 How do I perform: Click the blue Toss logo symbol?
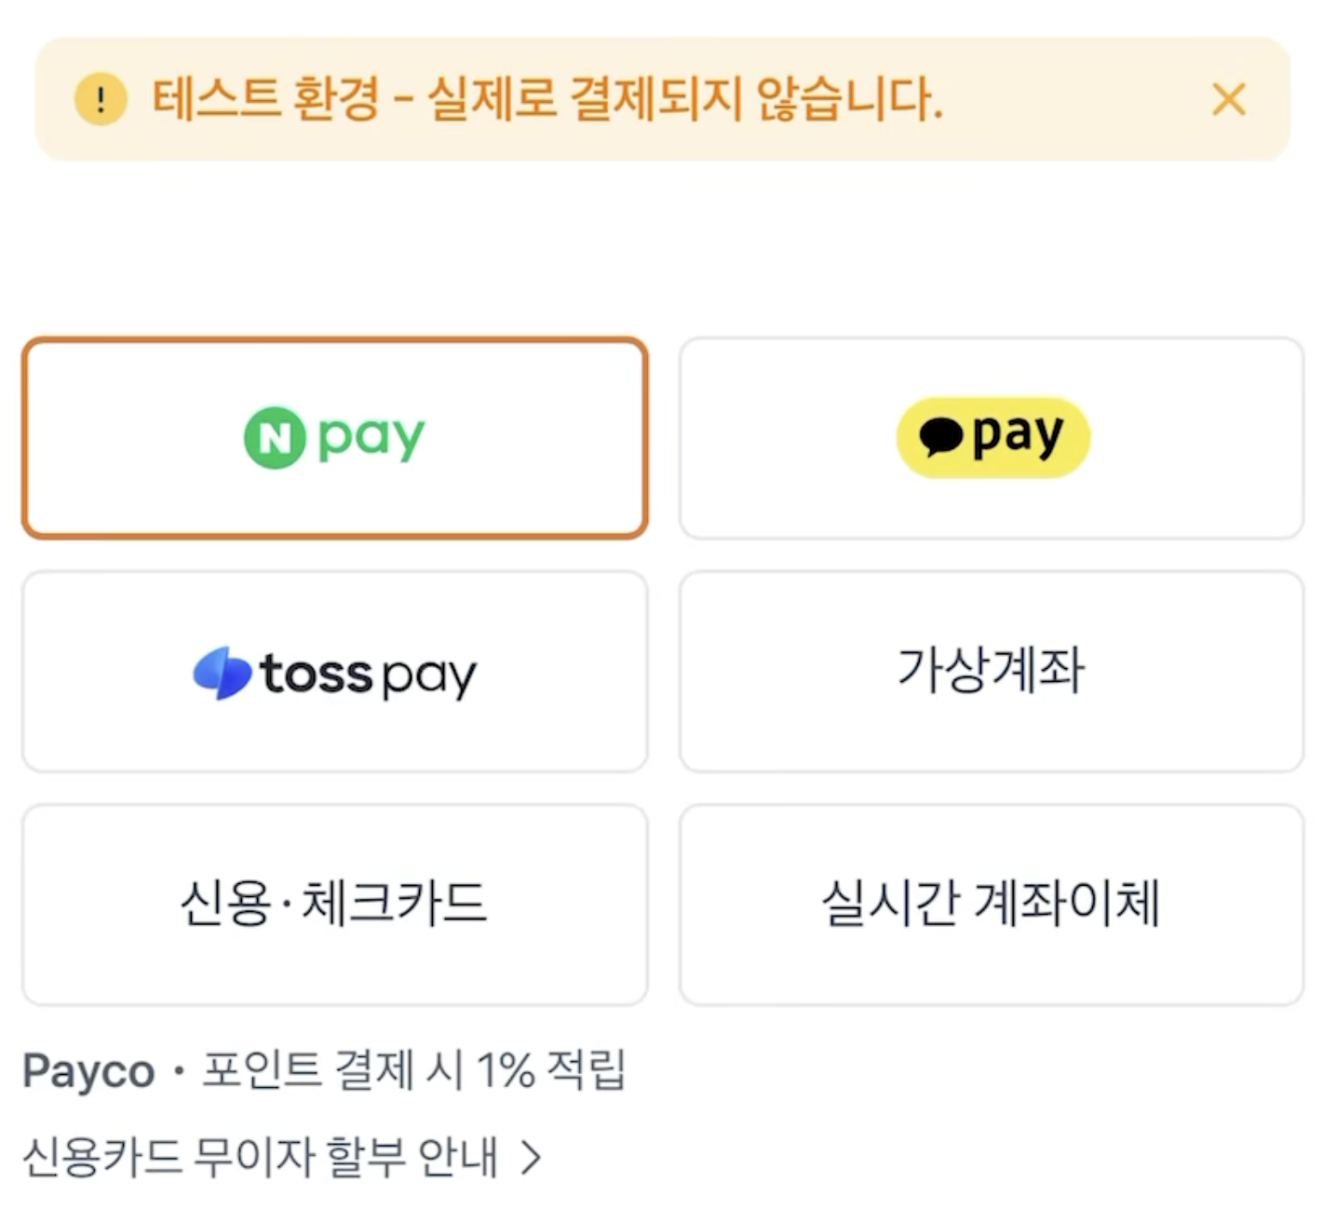(222, 673)
